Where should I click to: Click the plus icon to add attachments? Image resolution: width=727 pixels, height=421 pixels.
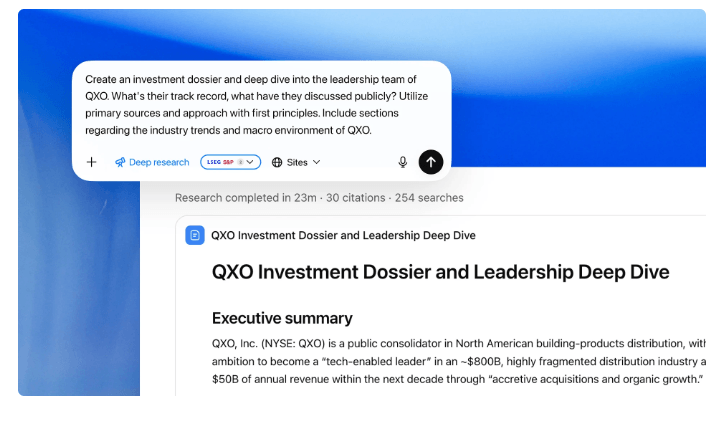(91, 162)
